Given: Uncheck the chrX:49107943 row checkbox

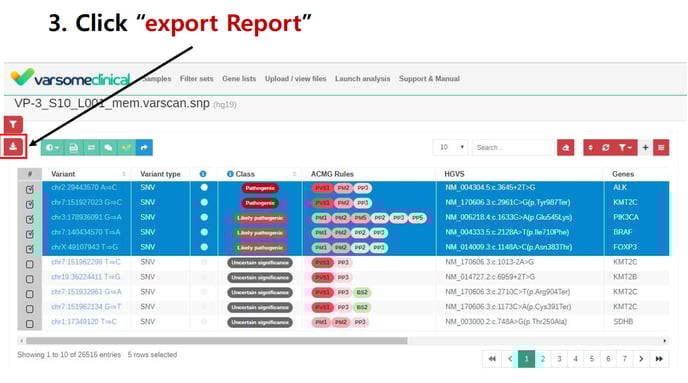Looking at the screenshot, I should tap(29, 249).
